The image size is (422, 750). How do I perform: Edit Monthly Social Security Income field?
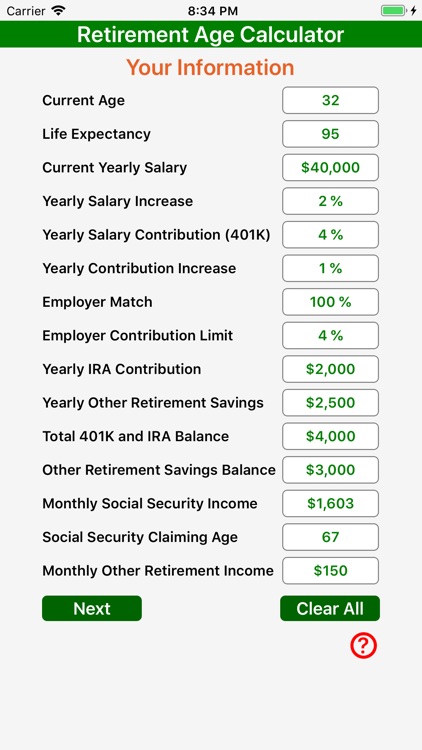(x=331, y=504)
